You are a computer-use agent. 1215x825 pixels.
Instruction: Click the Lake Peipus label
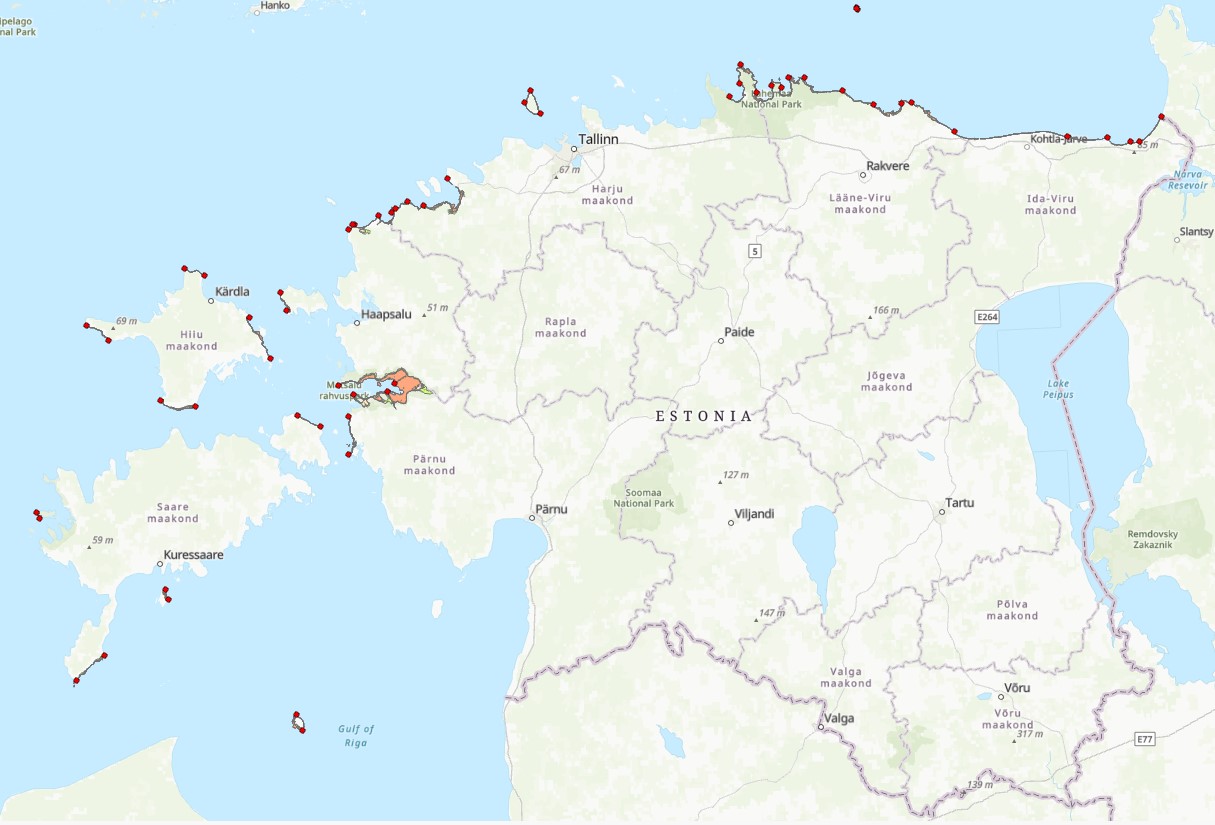(1061, 389)
